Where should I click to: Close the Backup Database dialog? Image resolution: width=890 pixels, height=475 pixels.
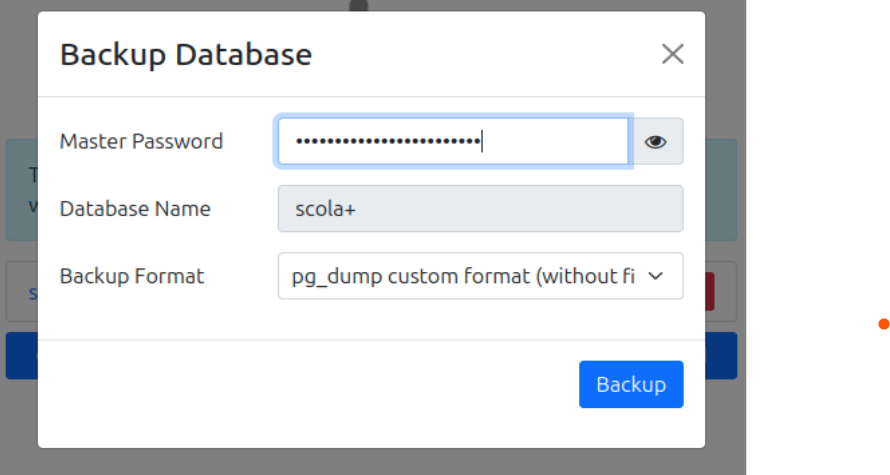672,54
